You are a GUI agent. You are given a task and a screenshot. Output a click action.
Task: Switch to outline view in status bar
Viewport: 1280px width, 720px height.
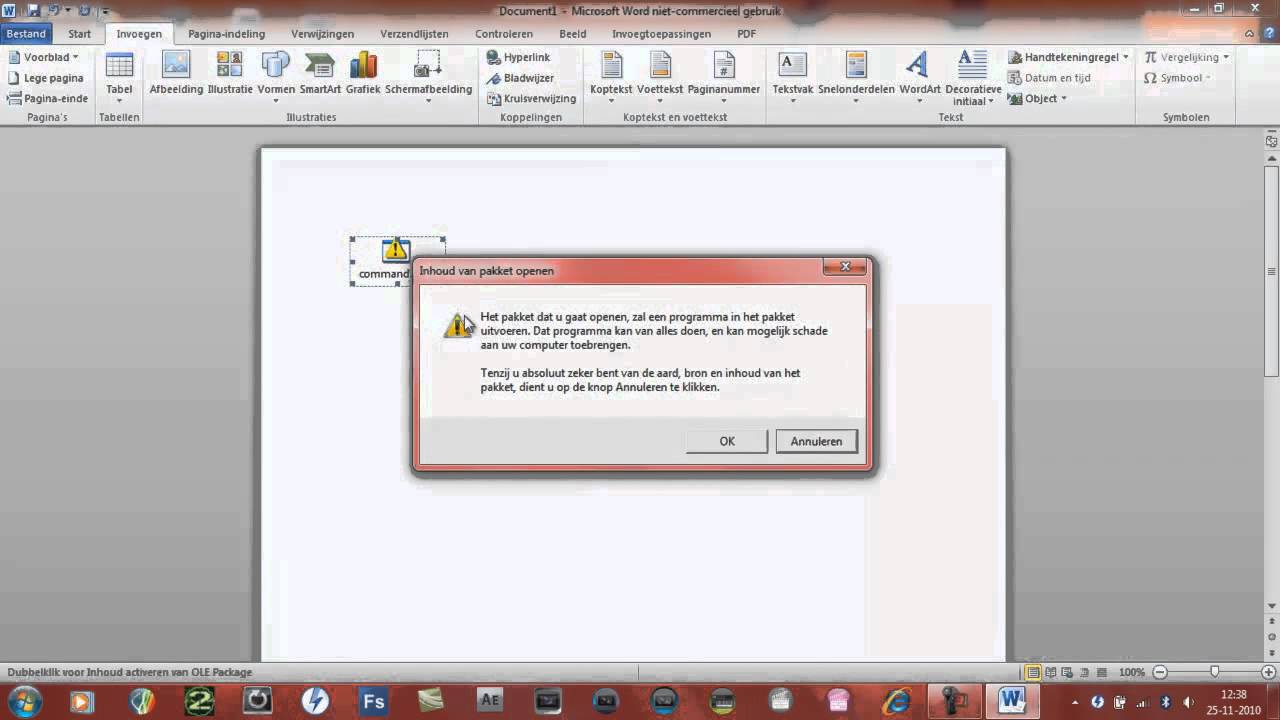click(1085, 672)
